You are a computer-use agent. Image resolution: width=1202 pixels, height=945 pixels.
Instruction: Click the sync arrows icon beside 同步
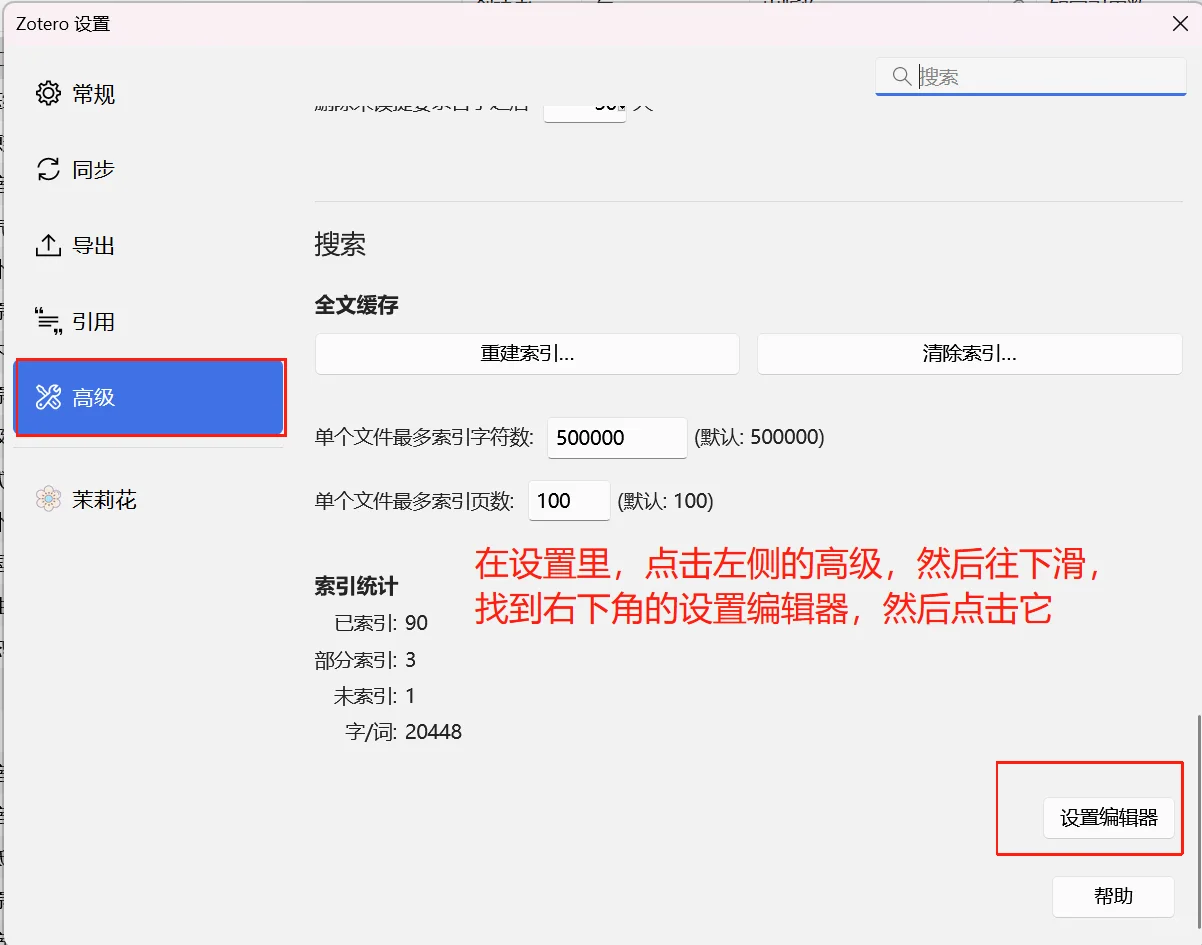48,169
